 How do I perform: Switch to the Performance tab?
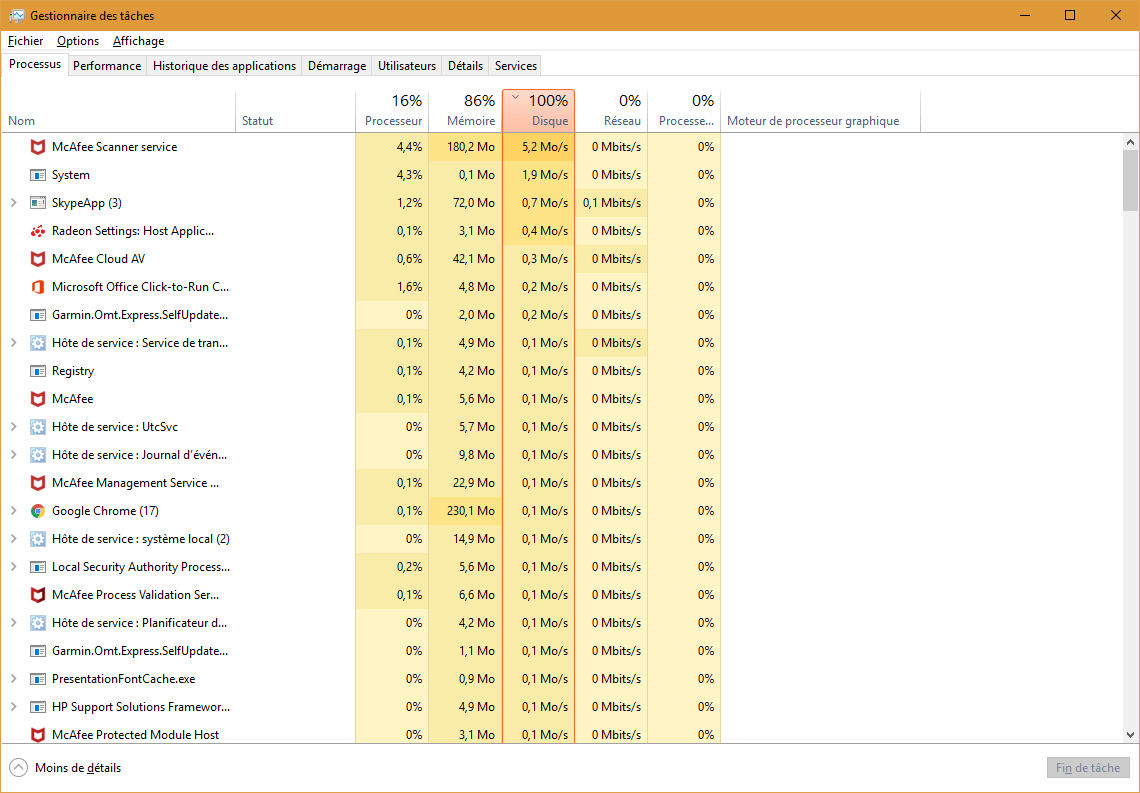click(107, 66)
